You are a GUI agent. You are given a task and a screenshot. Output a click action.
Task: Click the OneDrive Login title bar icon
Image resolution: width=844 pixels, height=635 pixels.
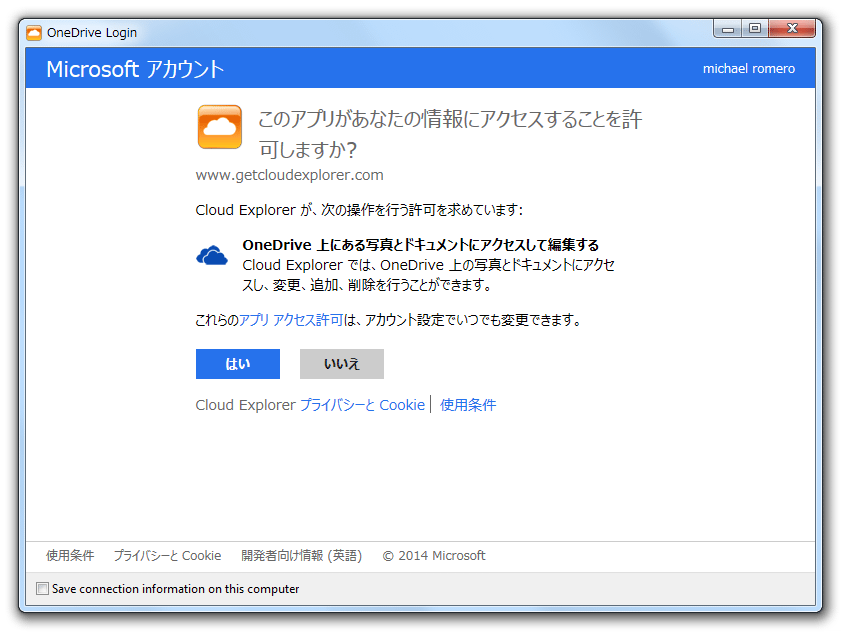coord(34,33)
